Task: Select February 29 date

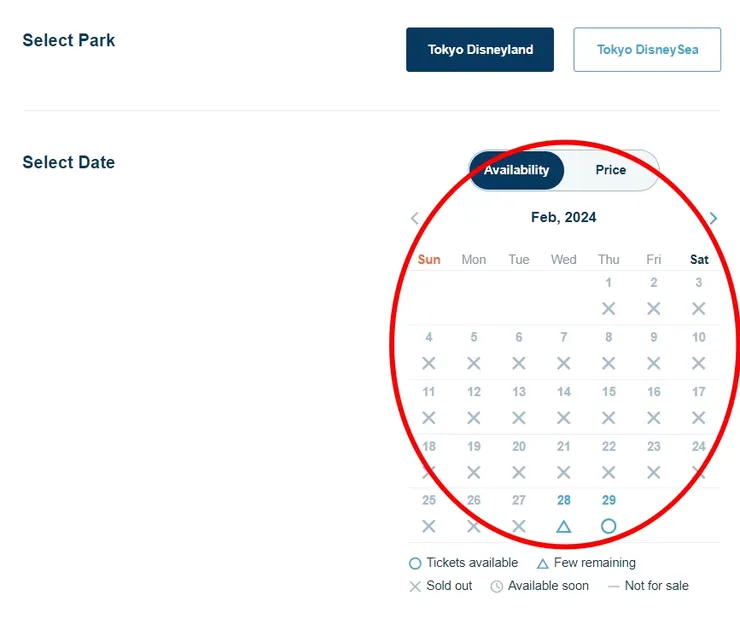Action: pyautogui.click(x=608, y=500)
